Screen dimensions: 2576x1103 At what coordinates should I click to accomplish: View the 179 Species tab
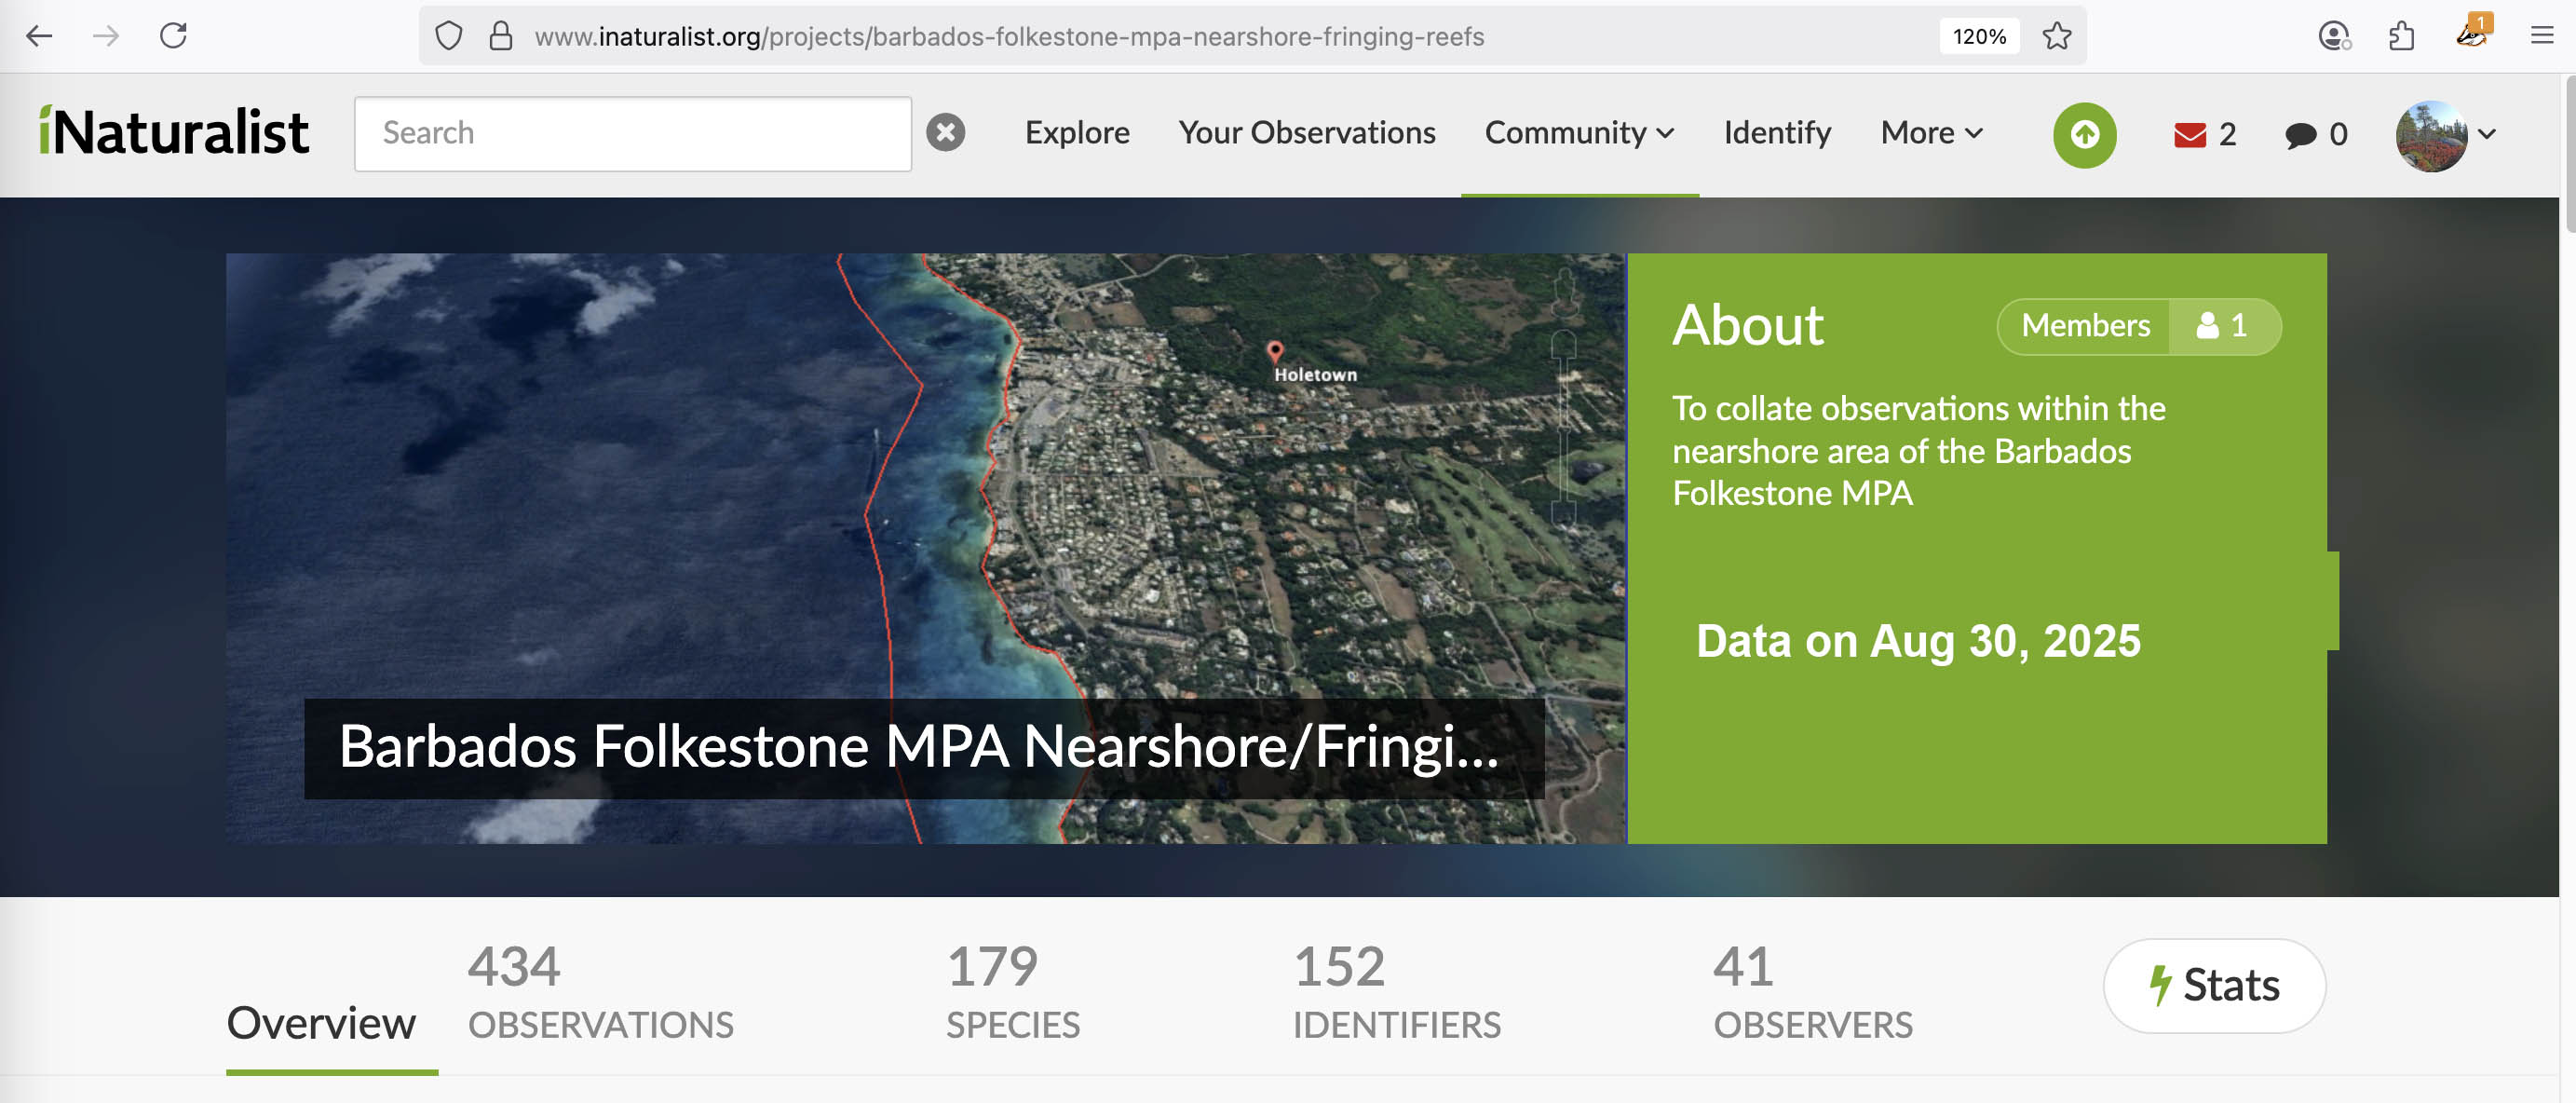1012,992
